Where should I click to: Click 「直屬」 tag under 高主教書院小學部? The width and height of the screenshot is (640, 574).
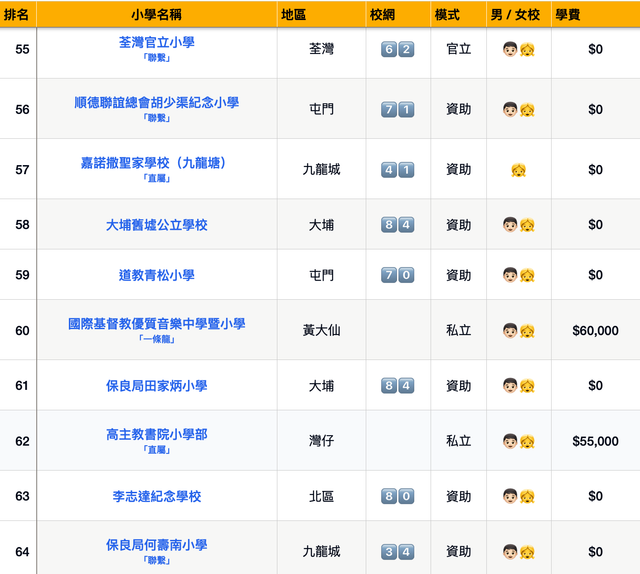click(x=157, y=450)
